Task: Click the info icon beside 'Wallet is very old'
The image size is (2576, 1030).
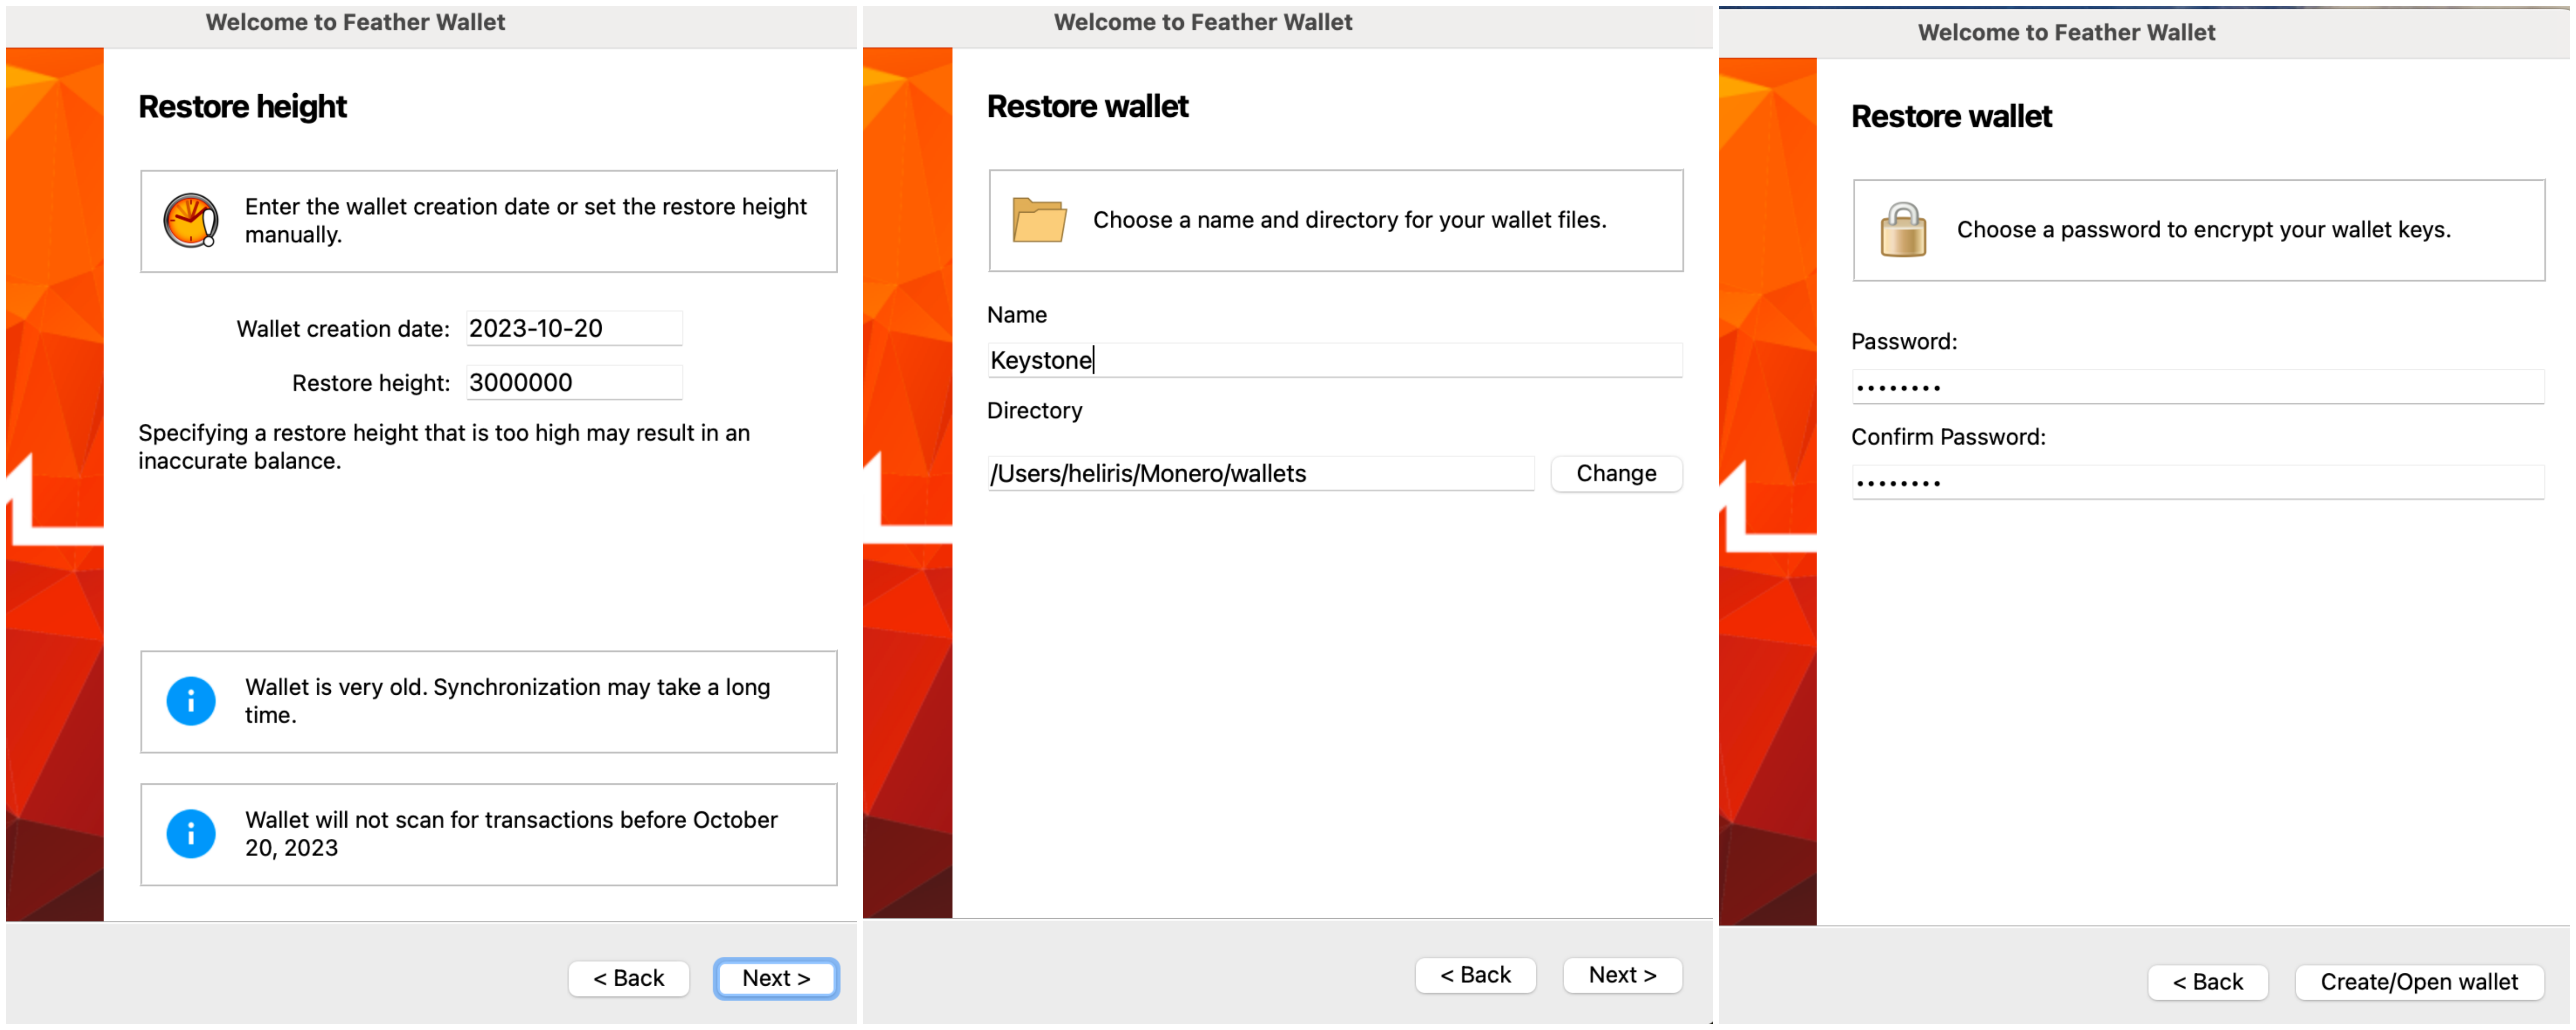Action: 191,701
